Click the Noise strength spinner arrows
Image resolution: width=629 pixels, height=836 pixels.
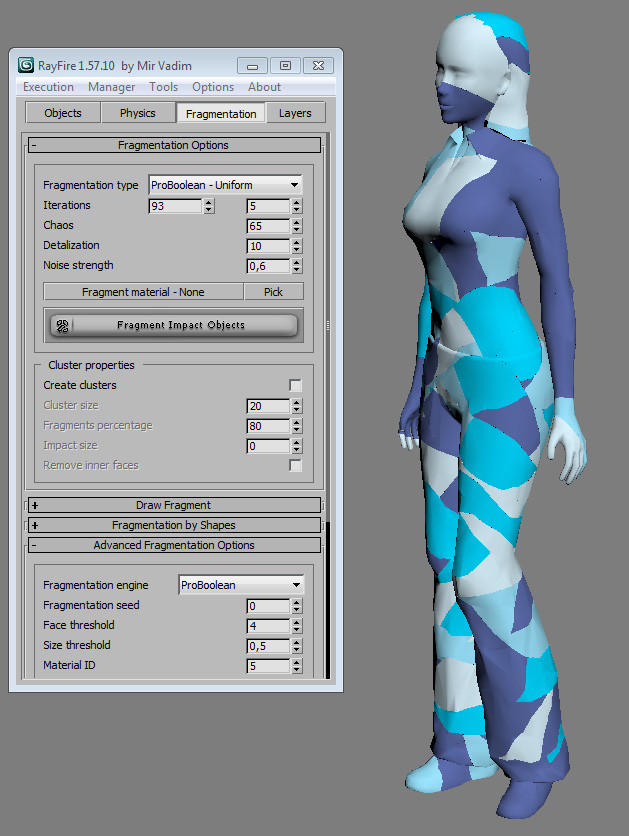(x=297, y=266)
